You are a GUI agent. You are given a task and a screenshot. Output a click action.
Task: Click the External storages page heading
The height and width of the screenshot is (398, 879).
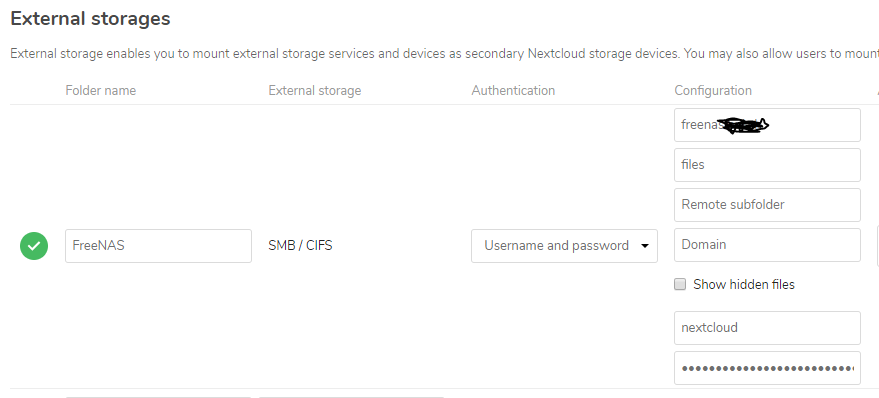pyautogui.click(x=90, y=18)
